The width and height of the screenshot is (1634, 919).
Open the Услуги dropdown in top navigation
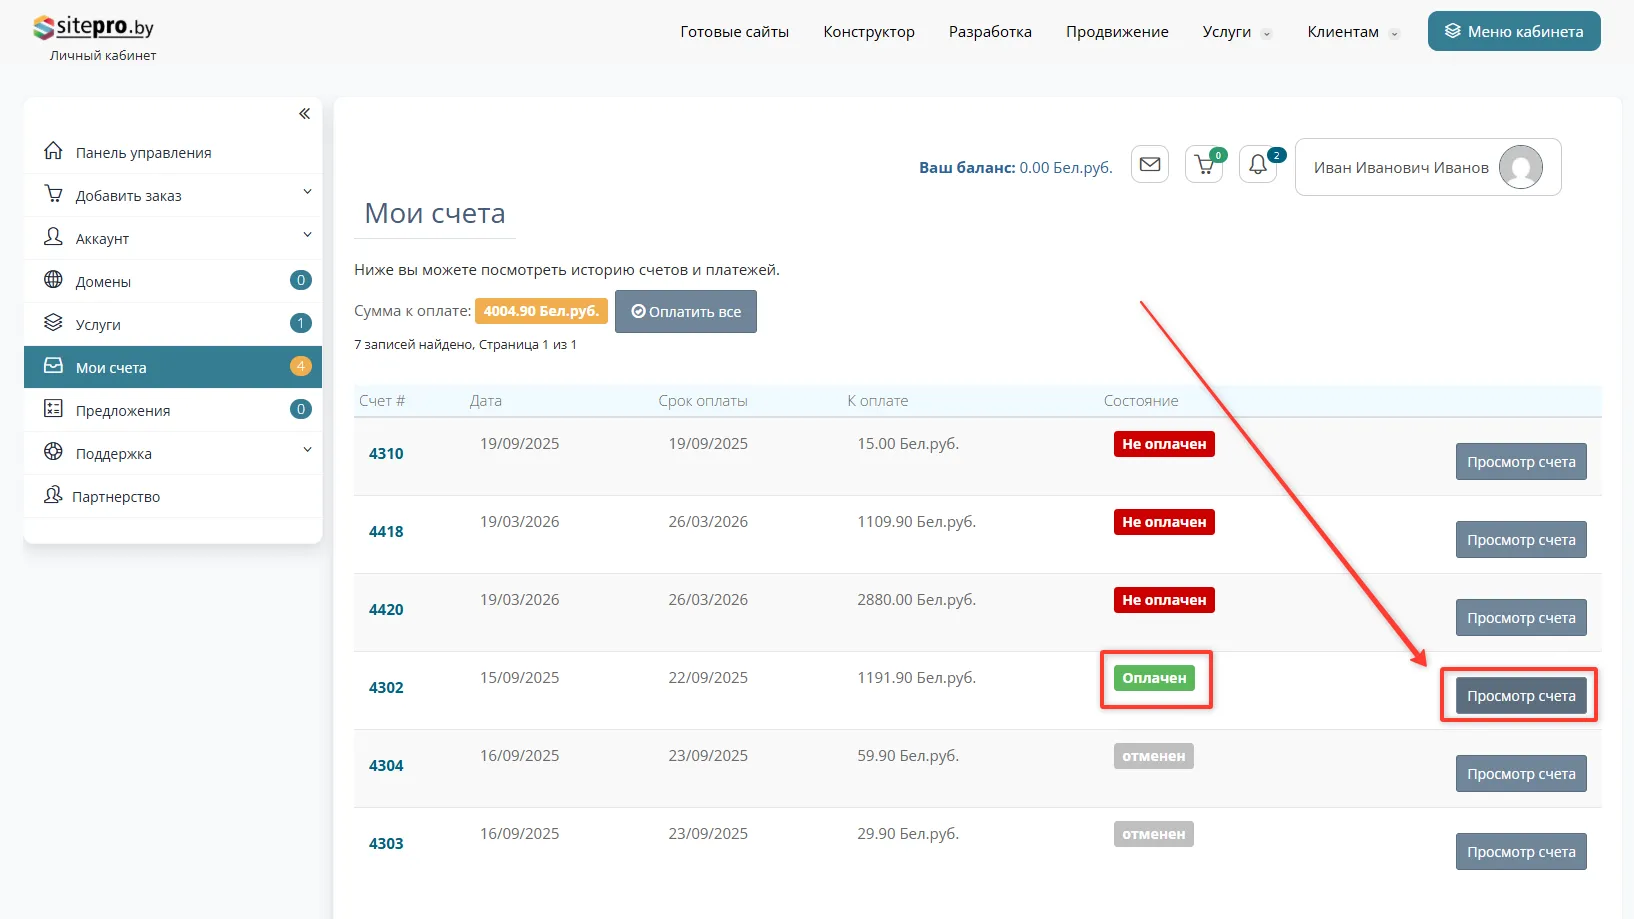(x=1236, y=32)
